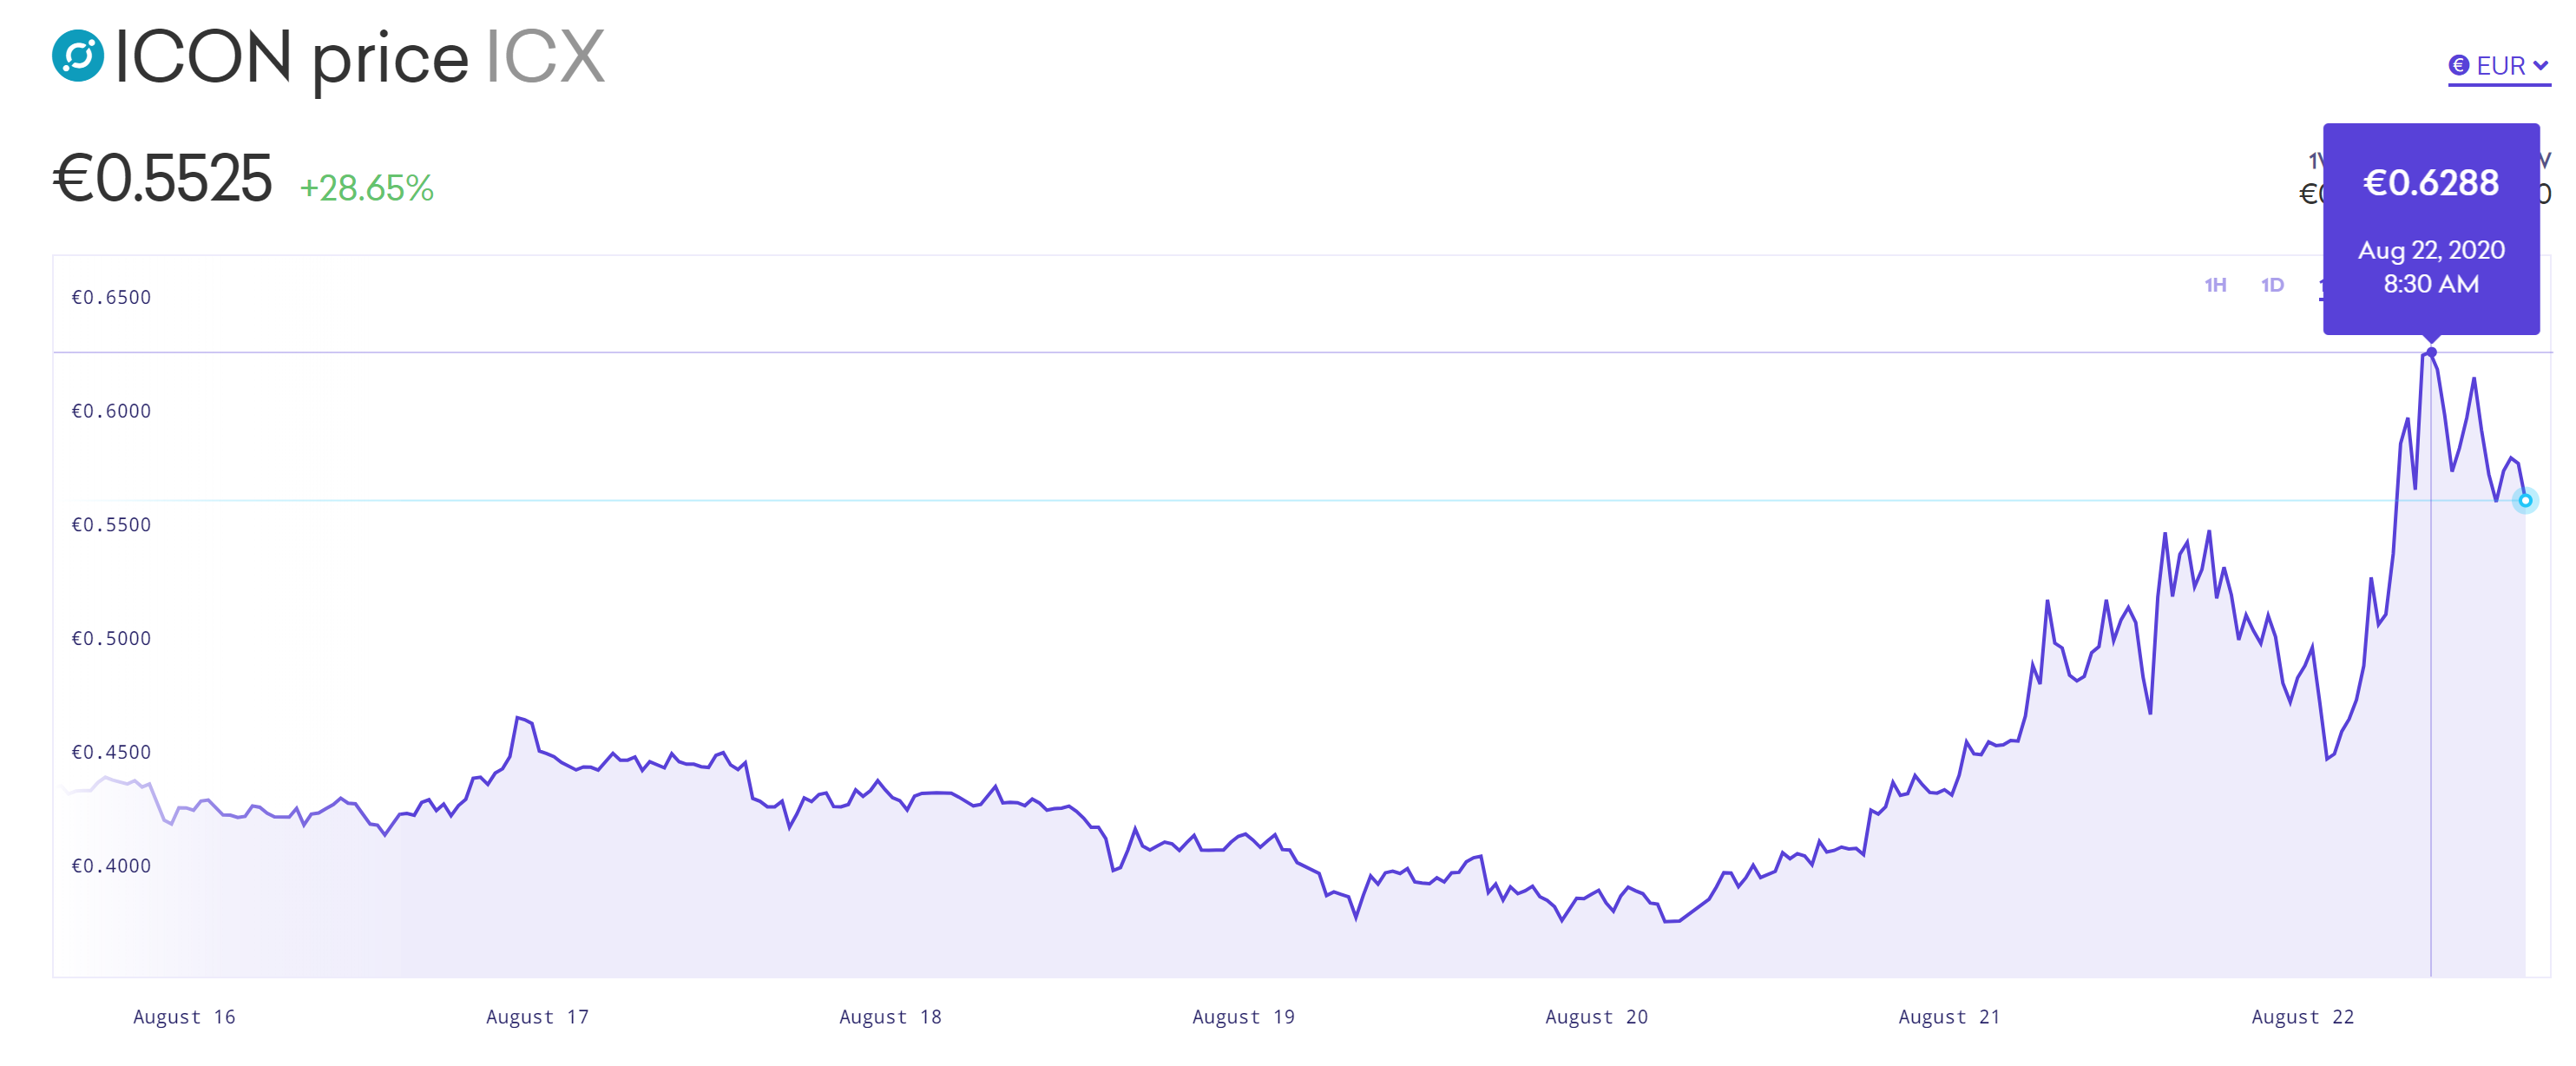Click the ICON coin logo
Image resolution: width=2576 pixels, height=1066 pixels.
tap(78, 55)
